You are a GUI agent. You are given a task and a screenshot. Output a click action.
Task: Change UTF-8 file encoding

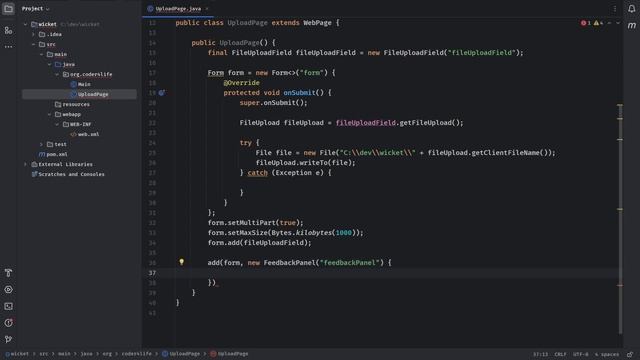click(581, 354)
